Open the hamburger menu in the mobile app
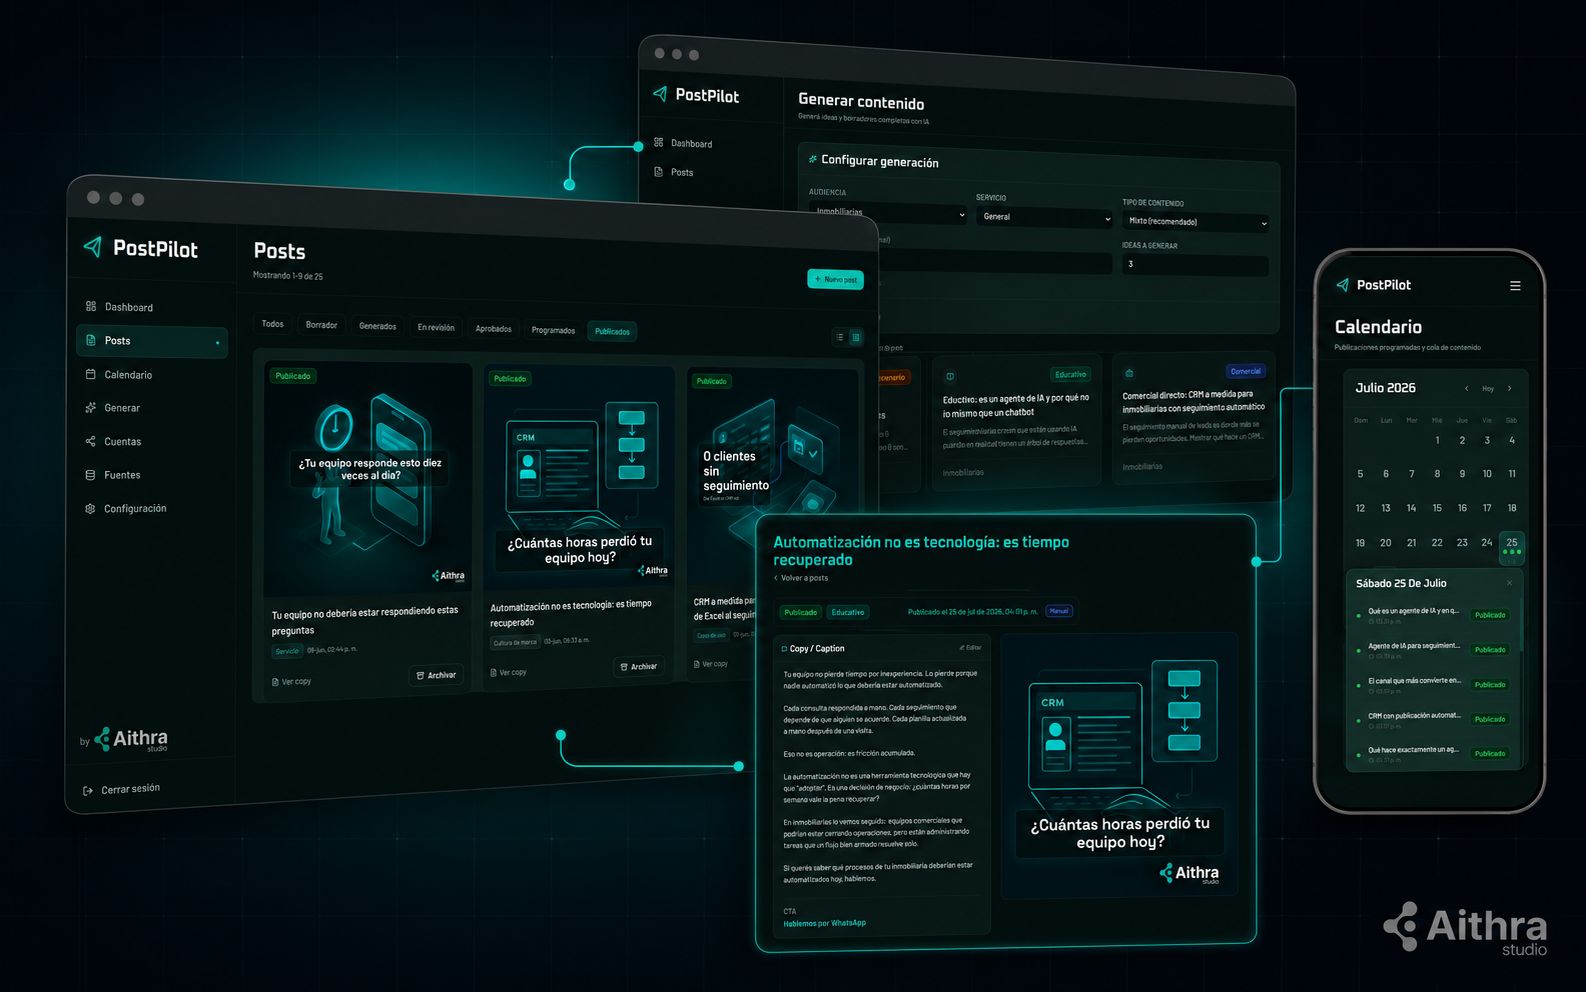Viewport: 1586px width, 992px height. coord(1515,286)
